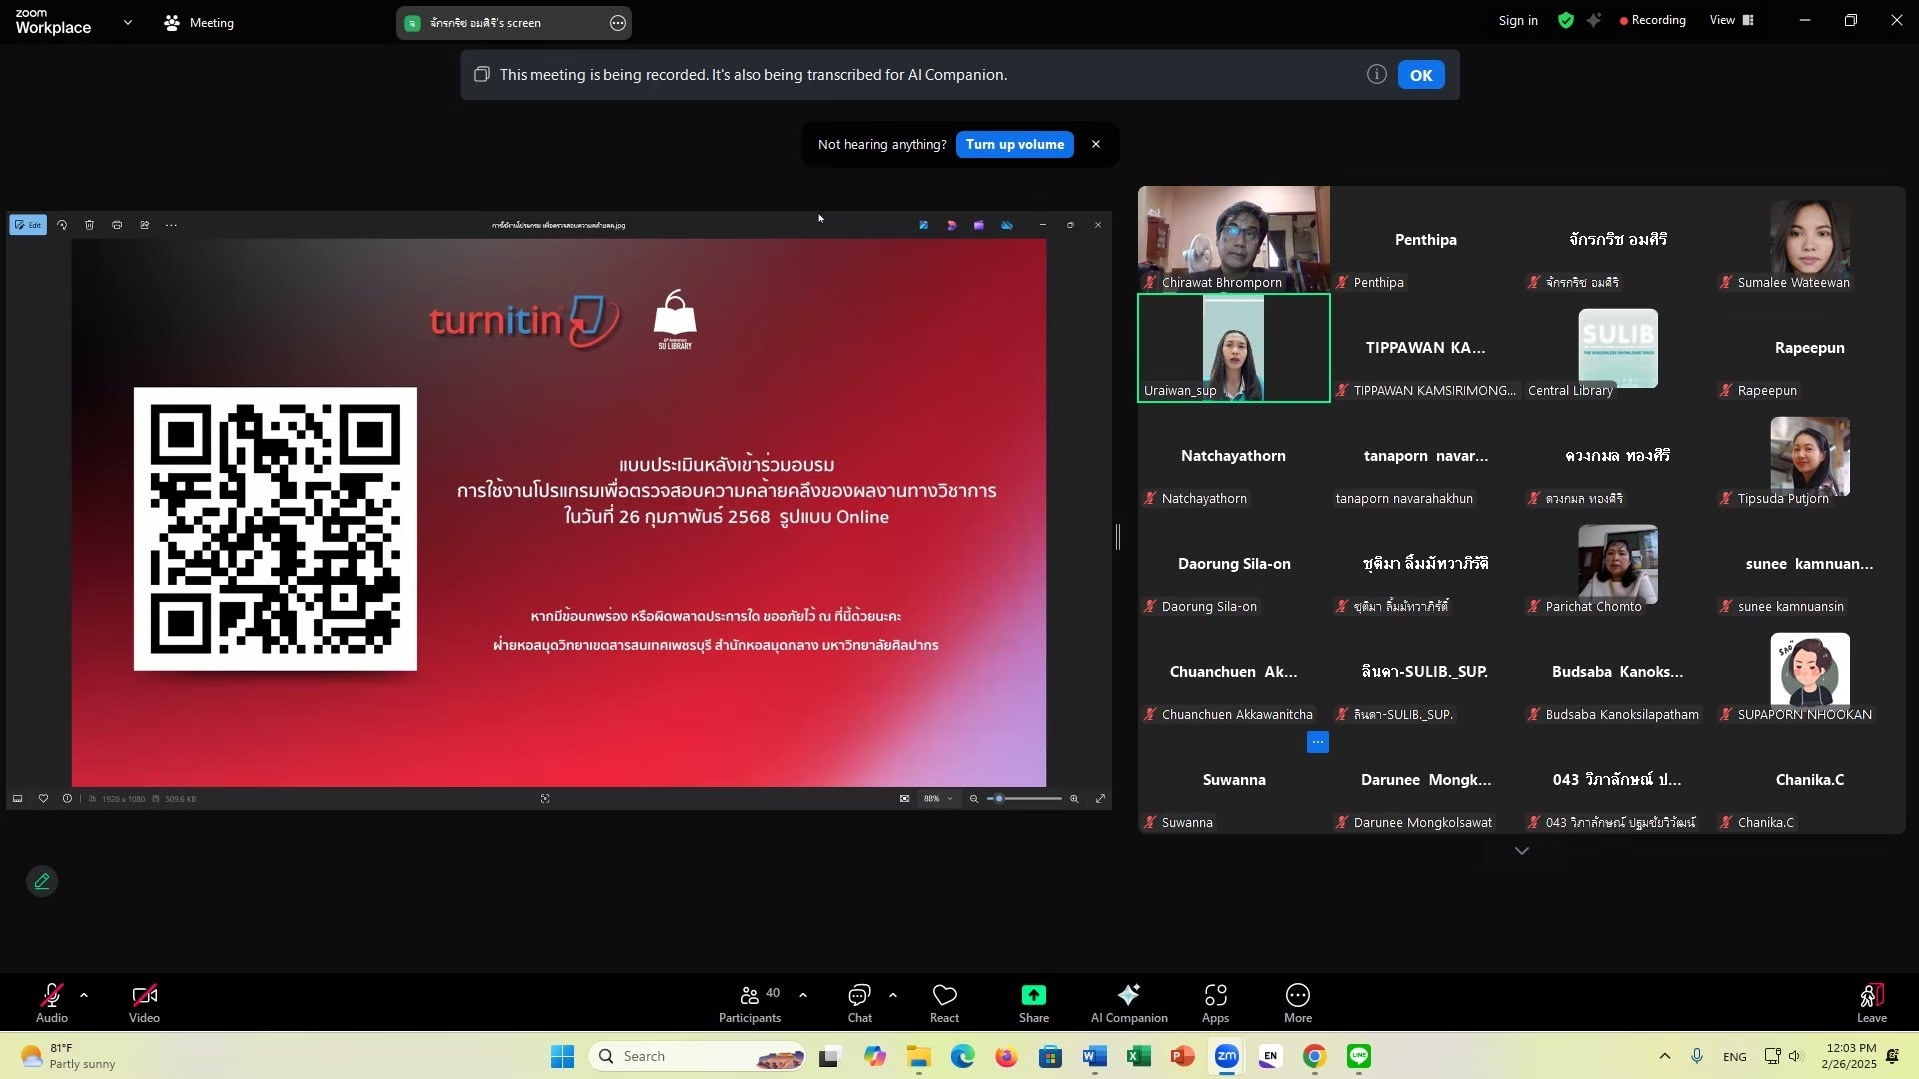
Task: Click the Edit button in shared photo viewer
Action: [28, 225]
